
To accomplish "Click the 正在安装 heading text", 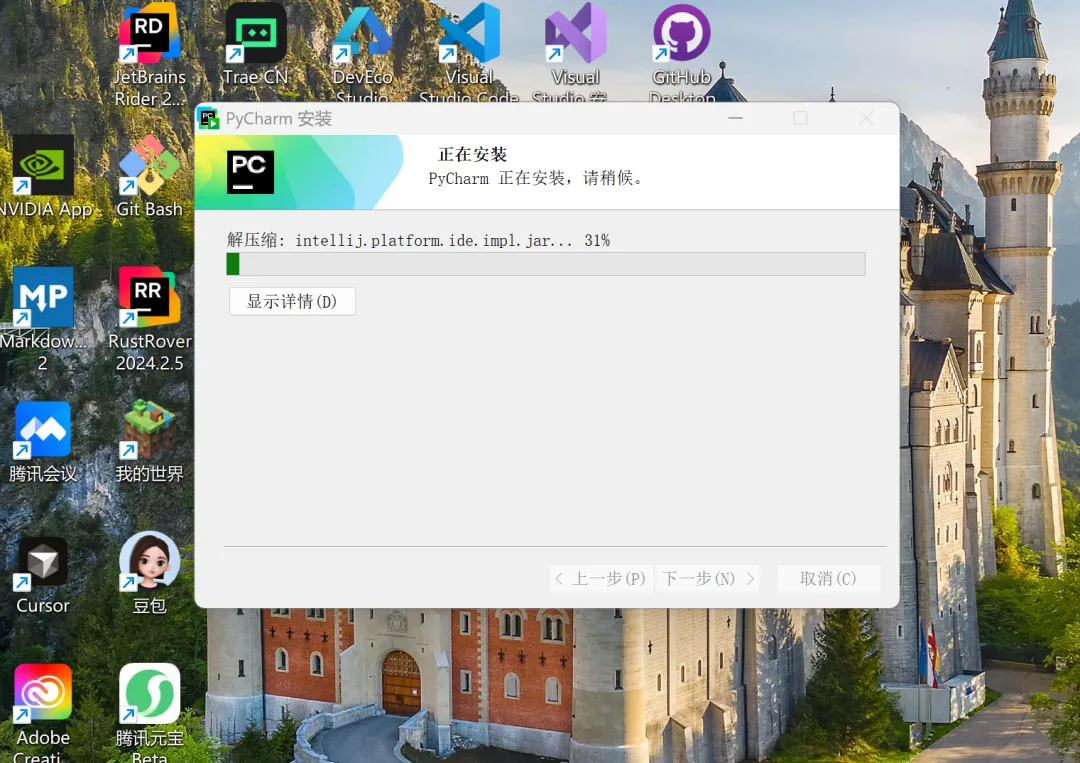I will click(x=472, y=154).
